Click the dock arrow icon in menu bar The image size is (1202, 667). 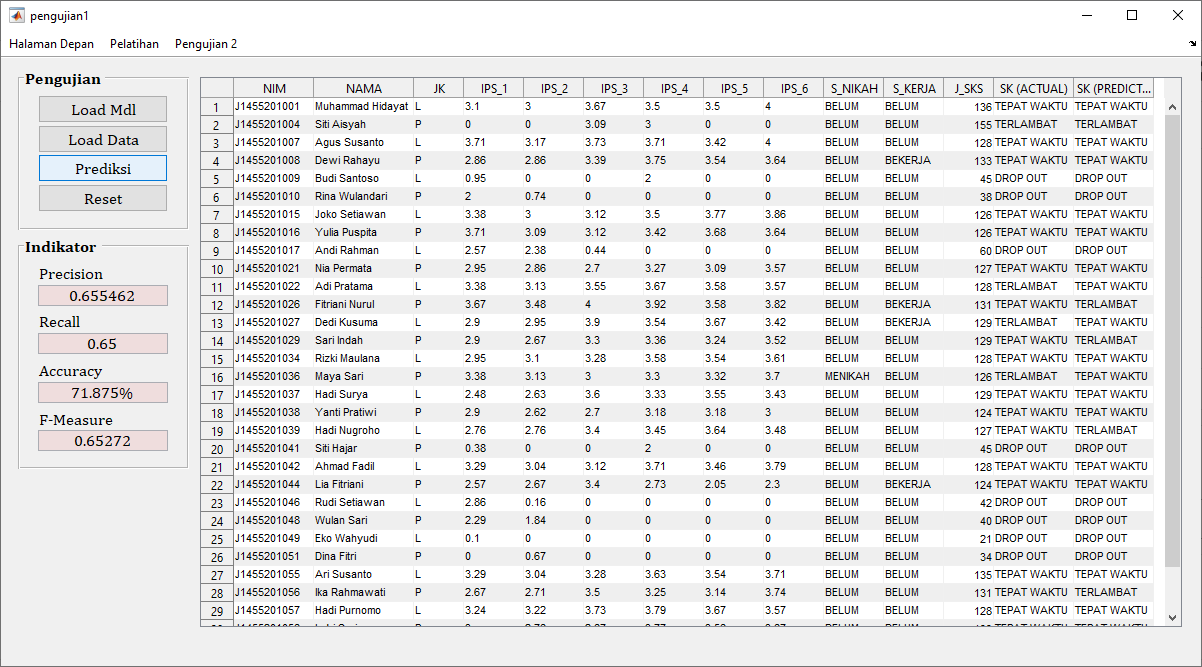point(1192,44)
